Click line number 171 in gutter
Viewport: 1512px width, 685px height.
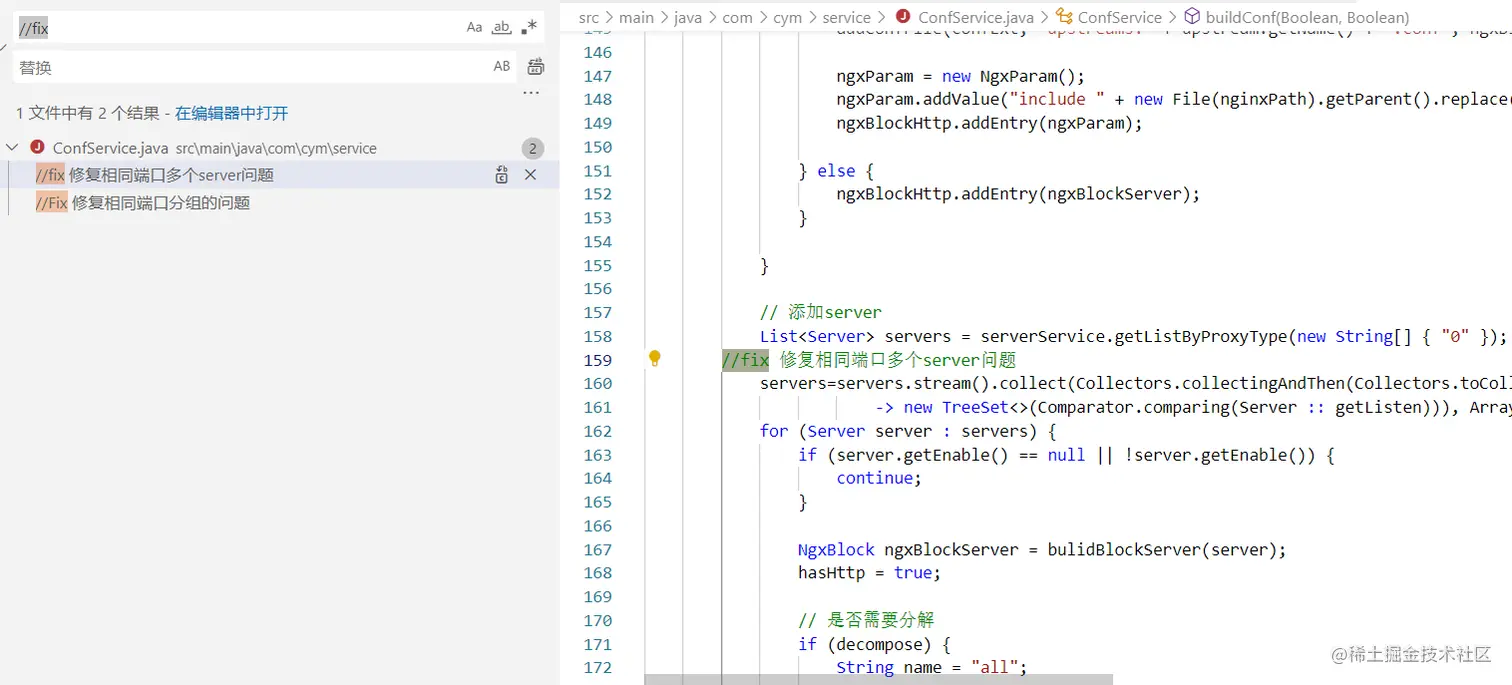[598, 644]
